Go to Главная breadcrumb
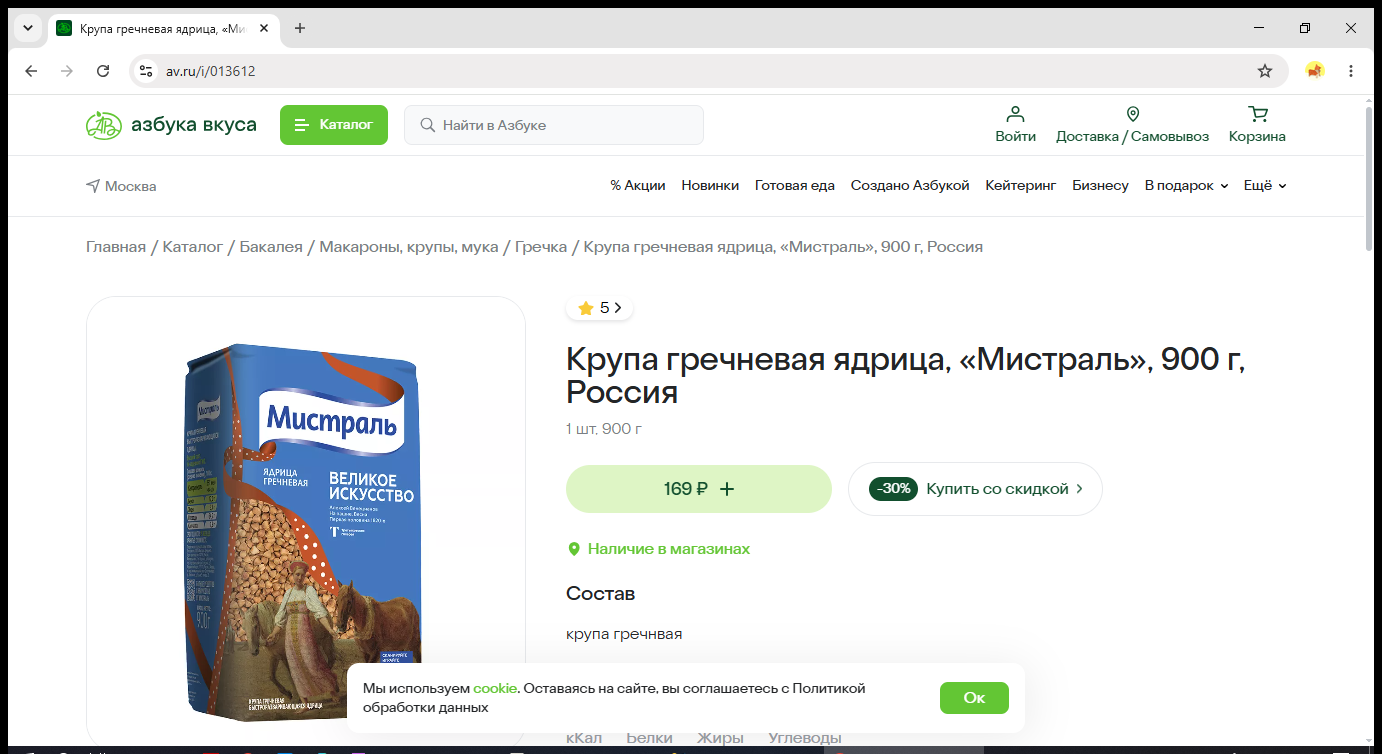 coord(116,247)
